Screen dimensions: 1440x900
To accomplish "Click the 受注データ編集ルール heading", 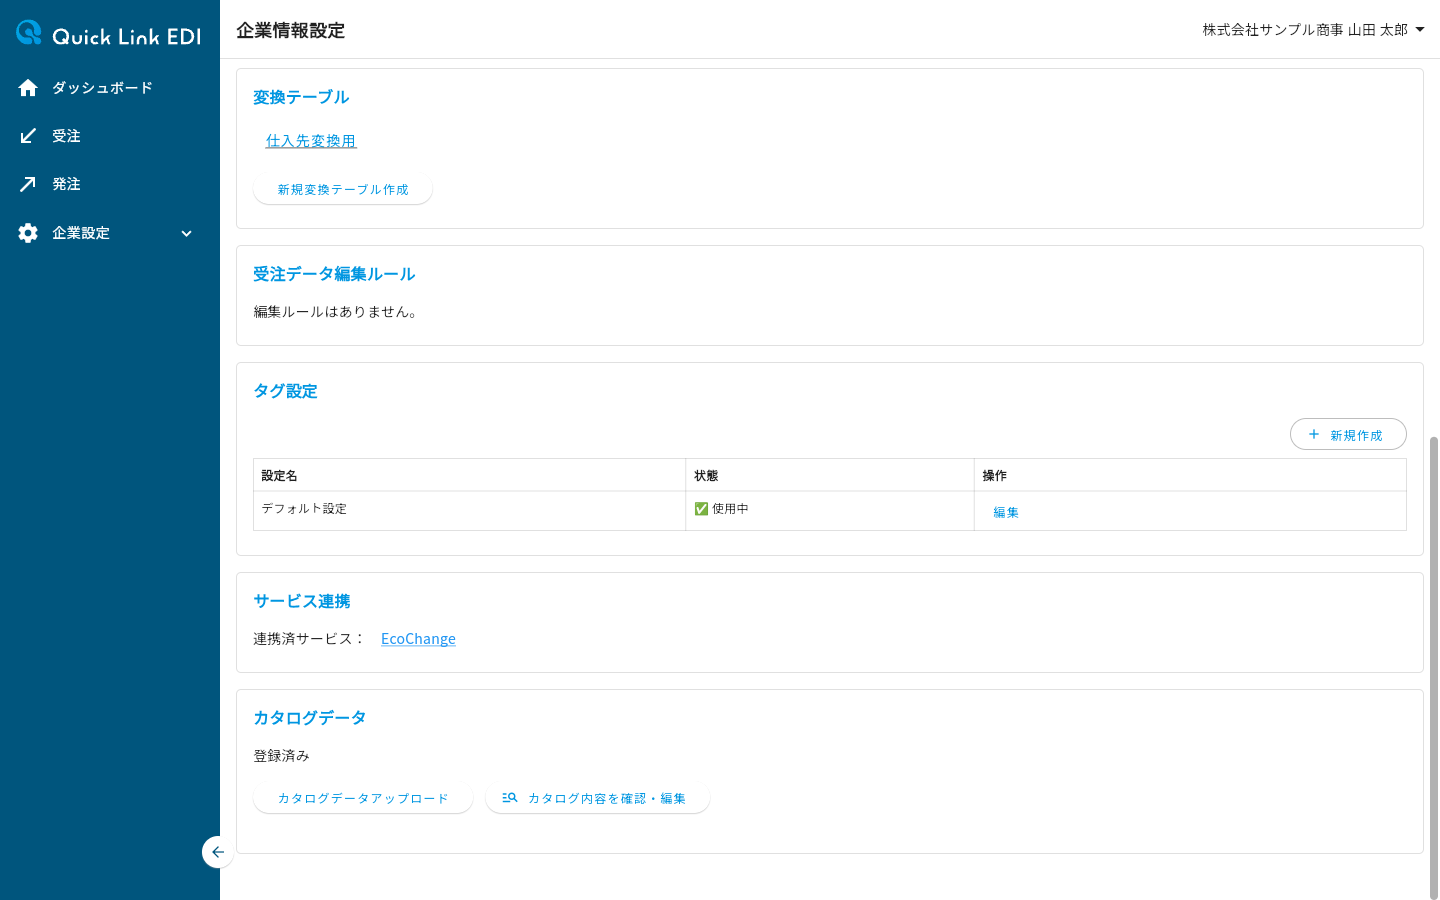I will [334, 274].
